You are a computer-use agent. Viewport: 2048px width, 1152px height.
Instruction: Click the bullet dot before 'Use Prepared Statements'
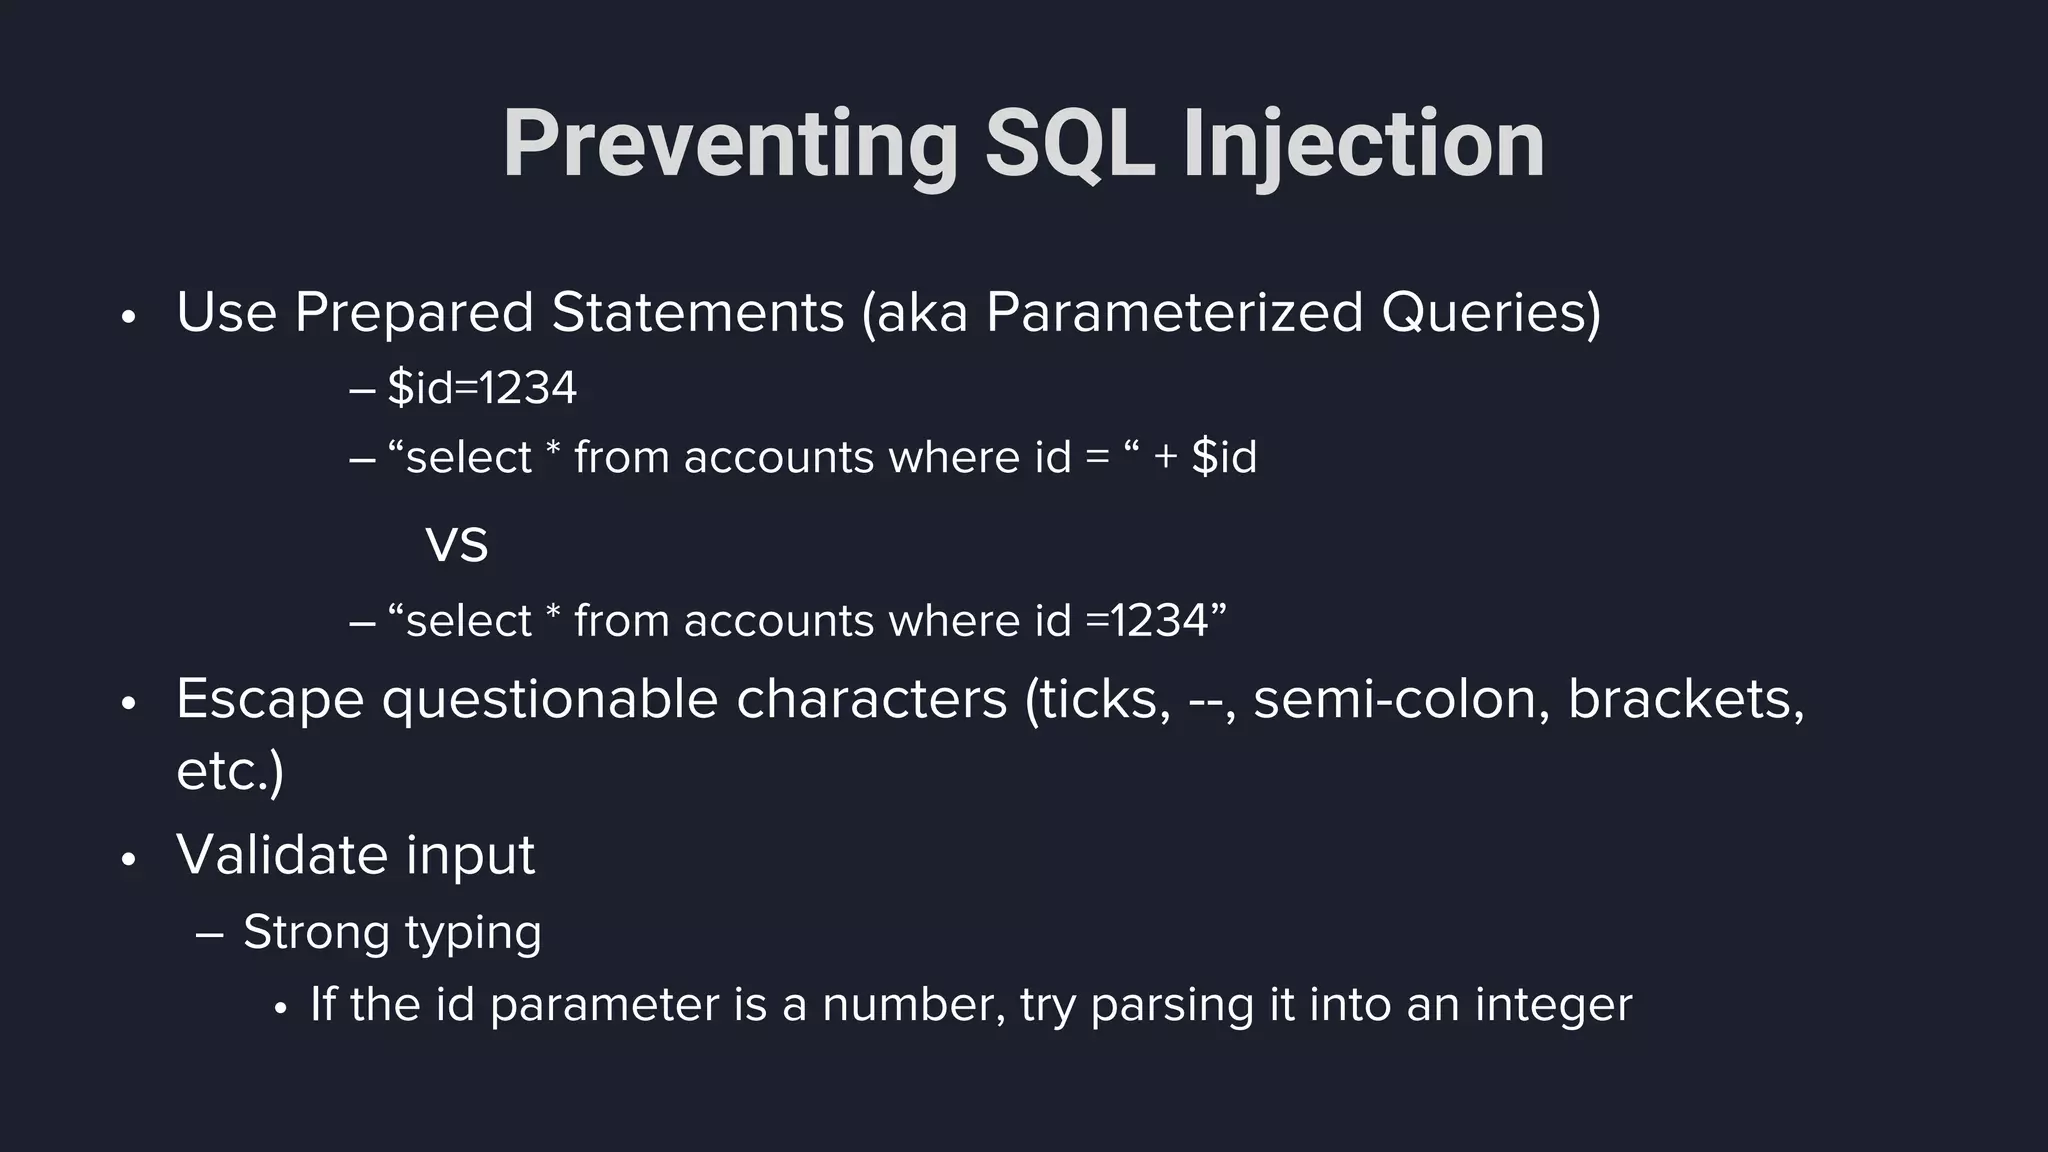(x=127, y=318)
